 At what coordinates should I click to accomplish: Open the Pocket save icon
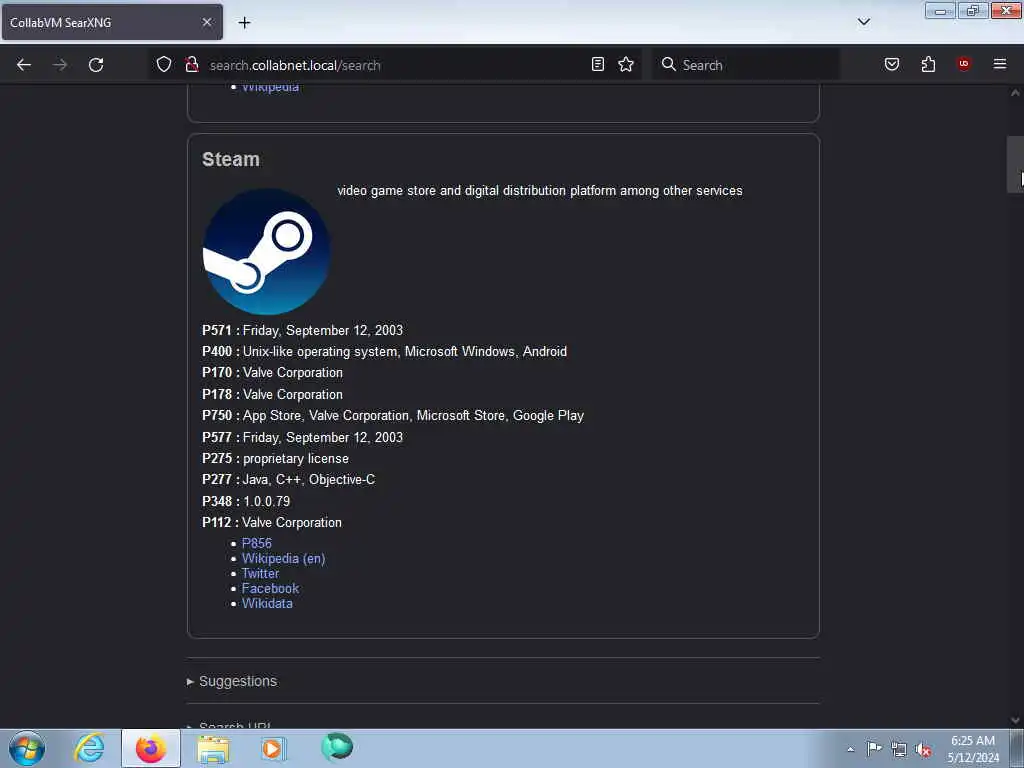coord(892,64)
